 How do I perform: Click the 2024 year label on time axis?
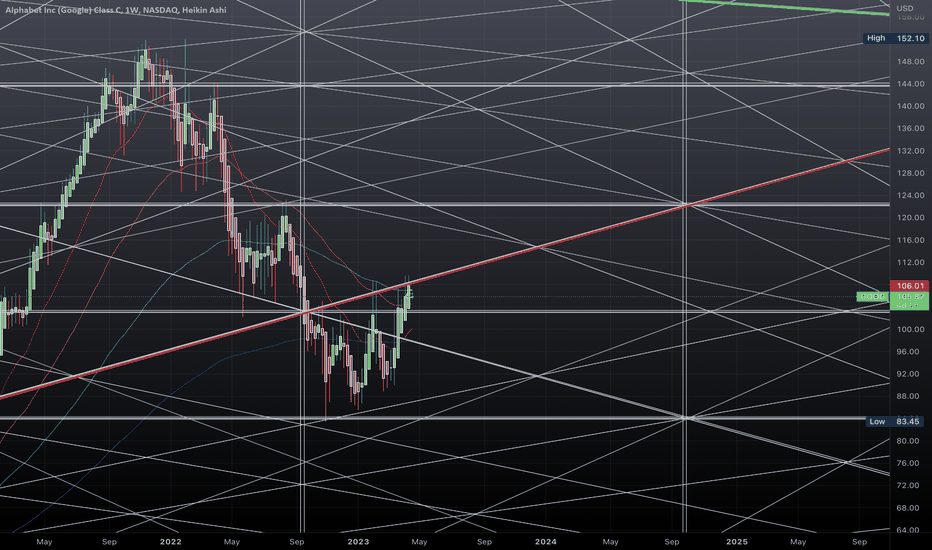tap(546, 542)
